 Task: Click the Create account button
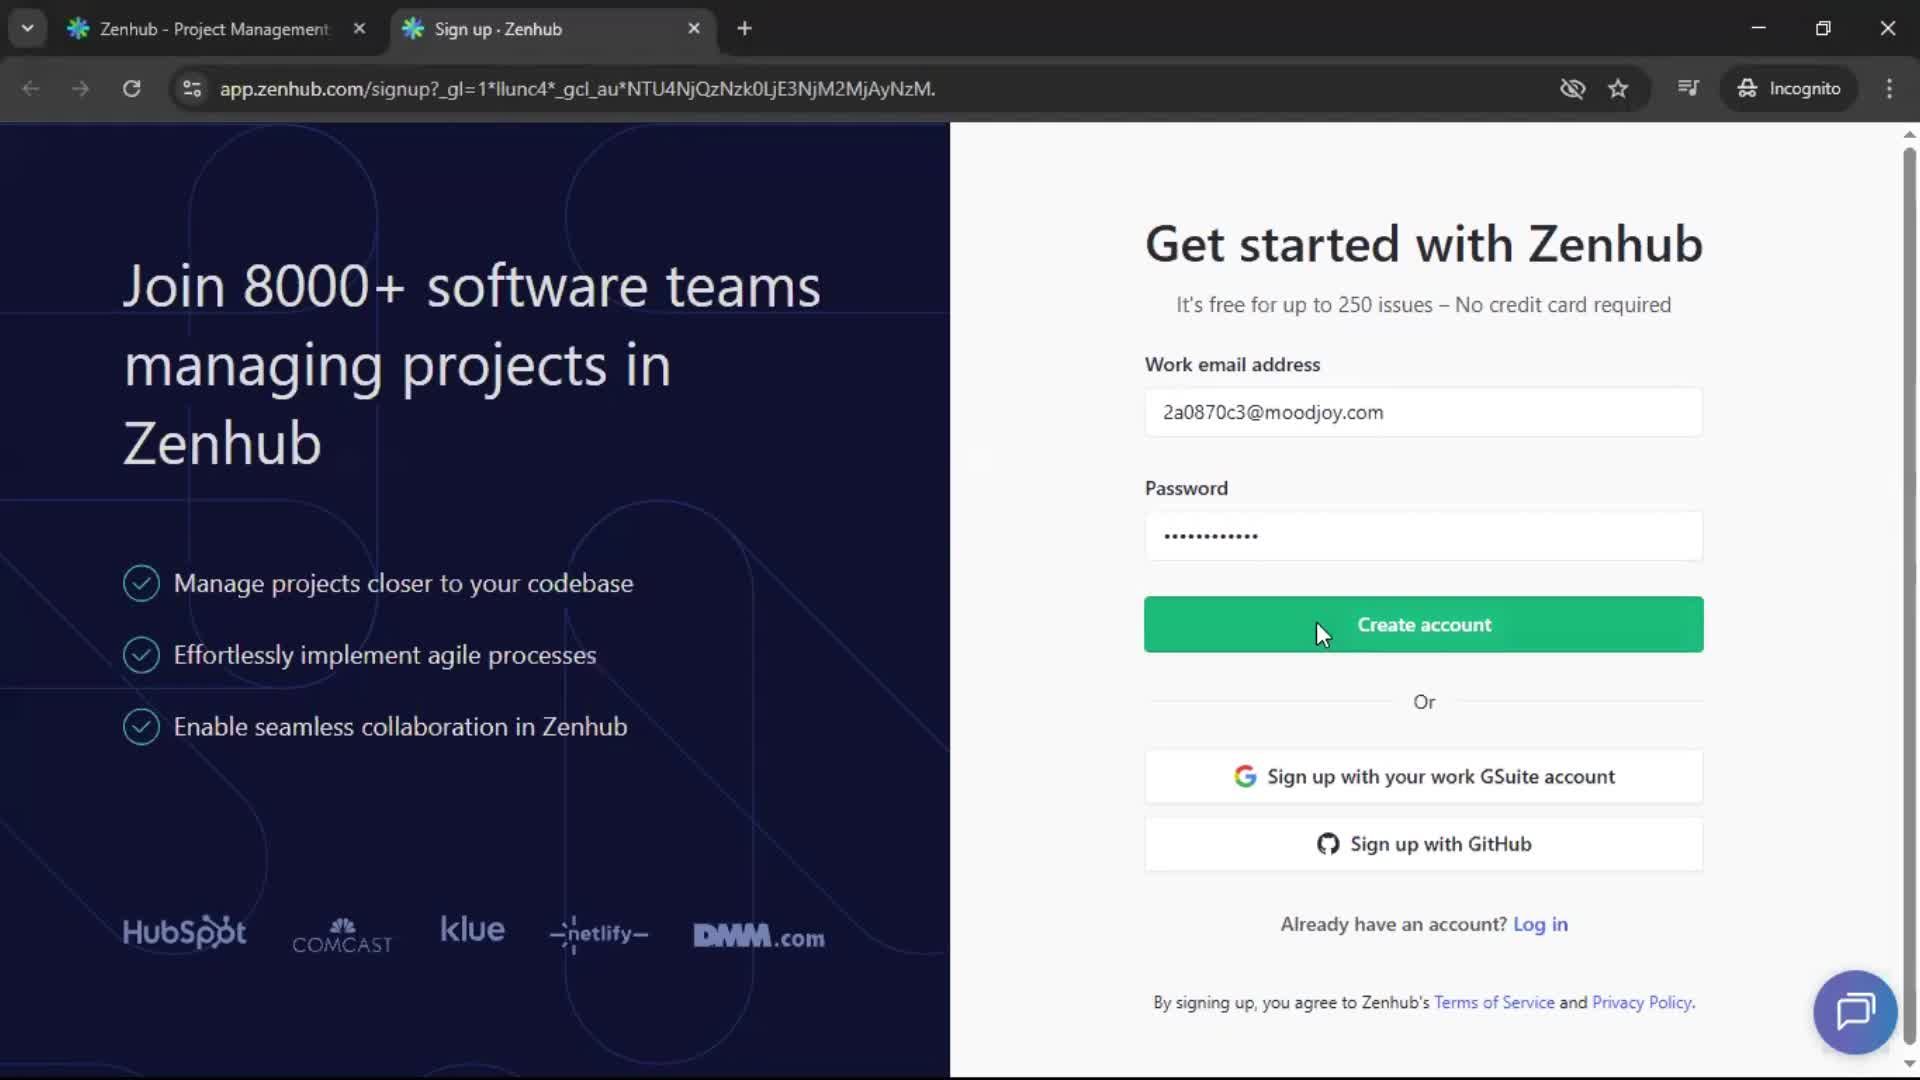[x=1424, y=624]
